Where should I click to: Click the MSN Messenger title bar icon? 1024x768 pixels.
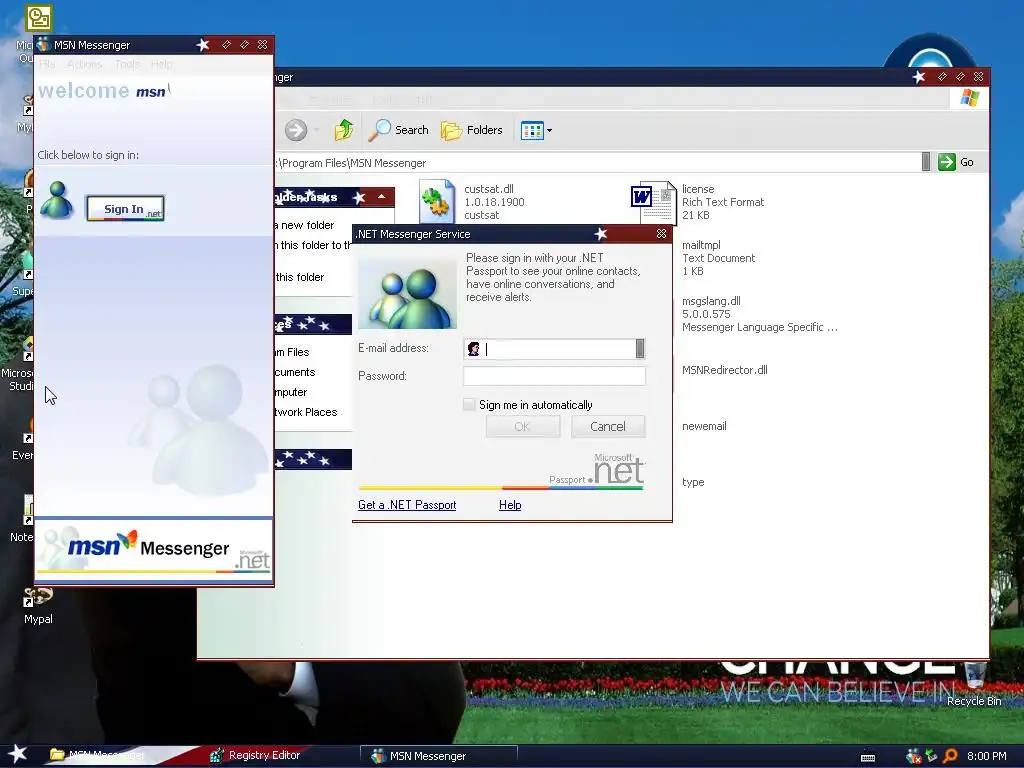coord(44,44)
